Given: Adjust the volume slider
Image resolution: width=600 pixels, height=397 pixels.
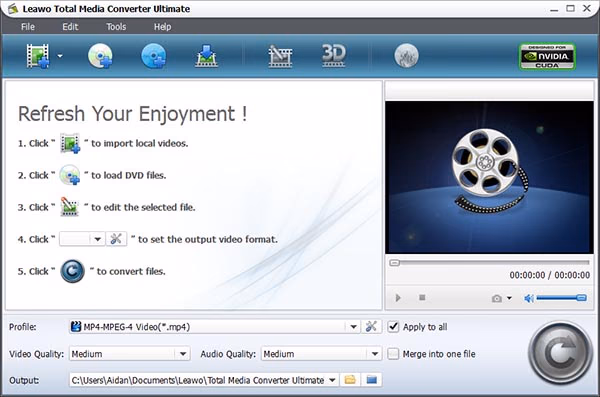Looking at the screenshot, I should tap(561, 298).
